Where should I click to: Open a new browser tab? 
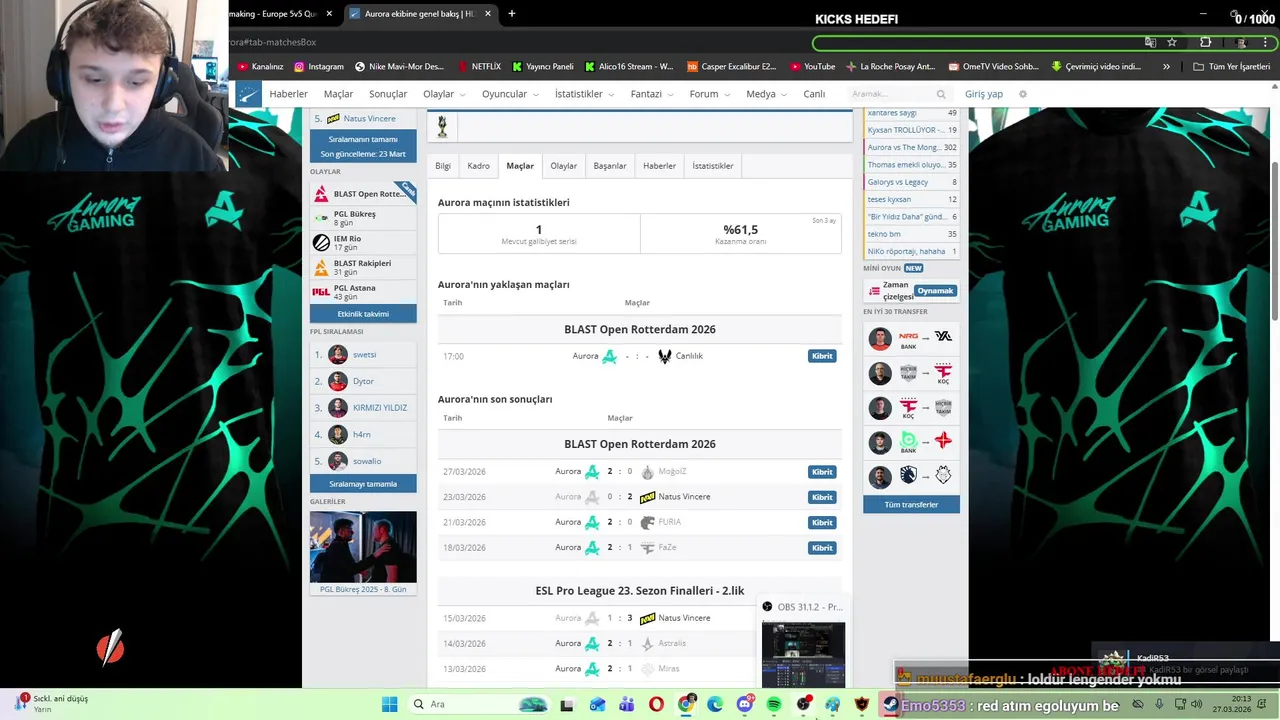point(512,14)
